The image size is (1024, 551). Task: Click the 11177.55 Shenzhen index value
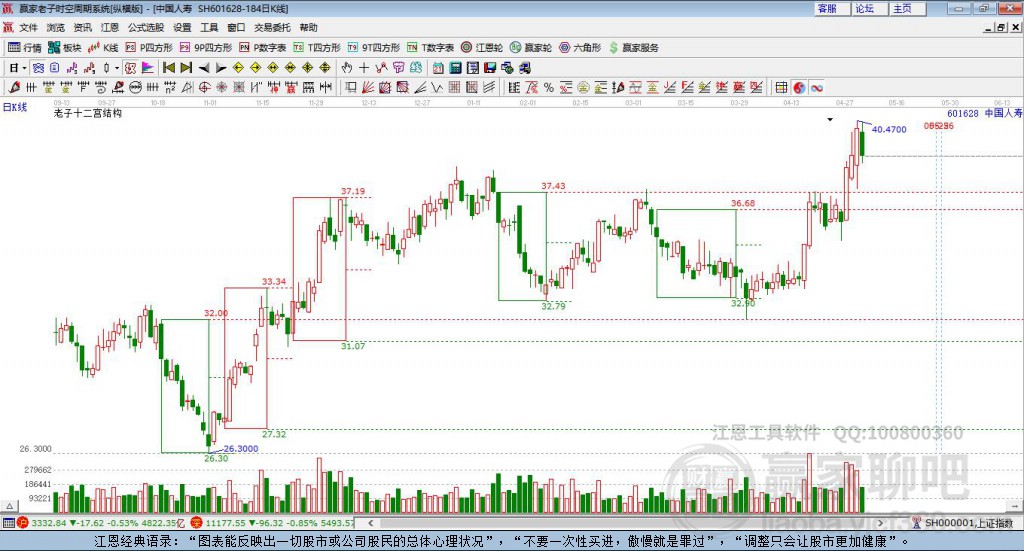pyautogui.click(x=227, y=523)
